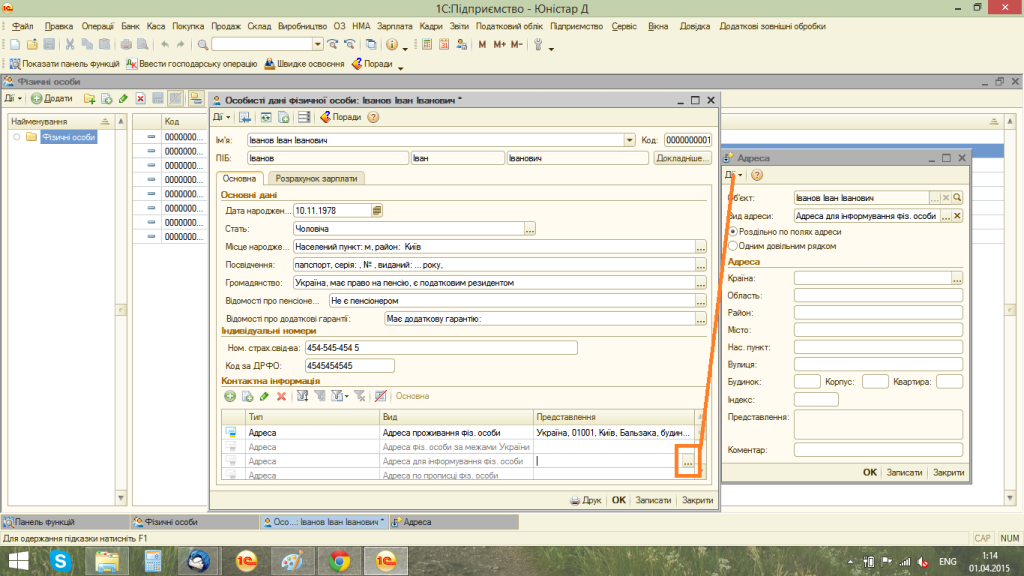
Task: Click Показати панель функцій
Action: tap(64, 64)
